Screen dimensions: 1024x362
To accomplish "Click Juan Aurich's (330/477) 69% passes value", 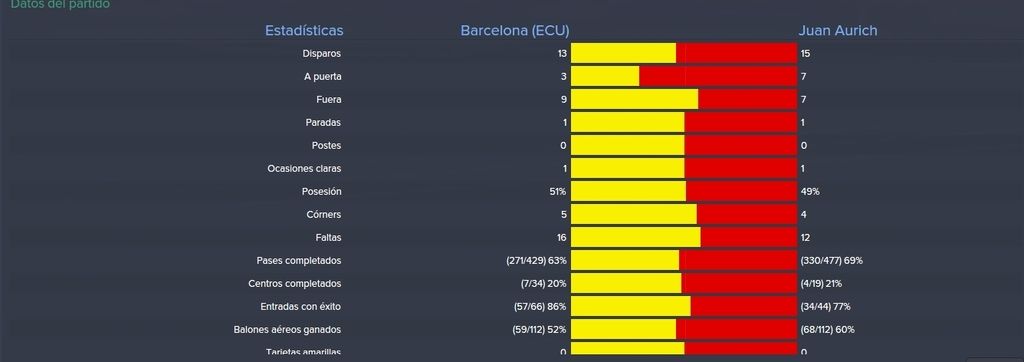I will click(831, 260).
